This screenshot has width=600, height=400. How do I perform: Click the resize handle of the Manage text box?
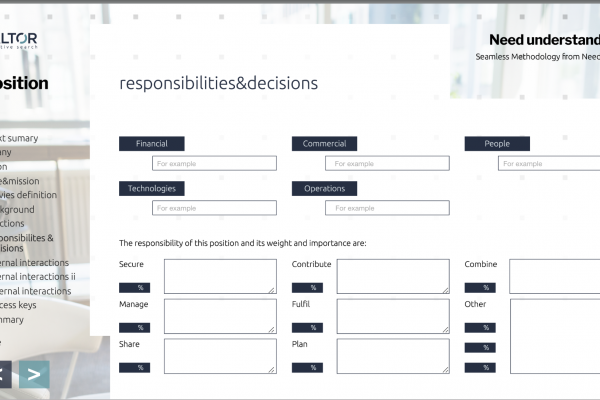tap(272, 329)
